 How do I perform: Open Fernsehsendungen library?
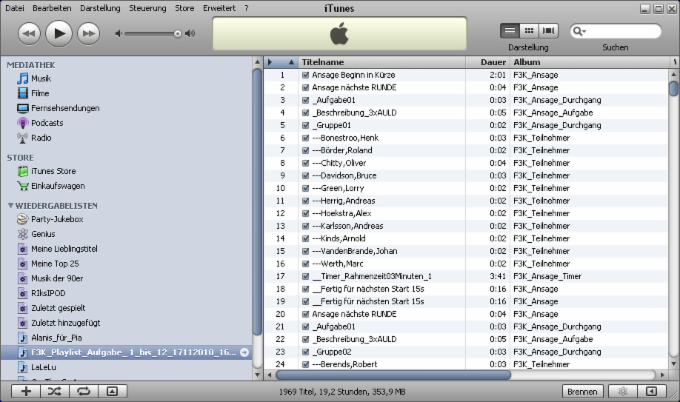pos(65,108)
